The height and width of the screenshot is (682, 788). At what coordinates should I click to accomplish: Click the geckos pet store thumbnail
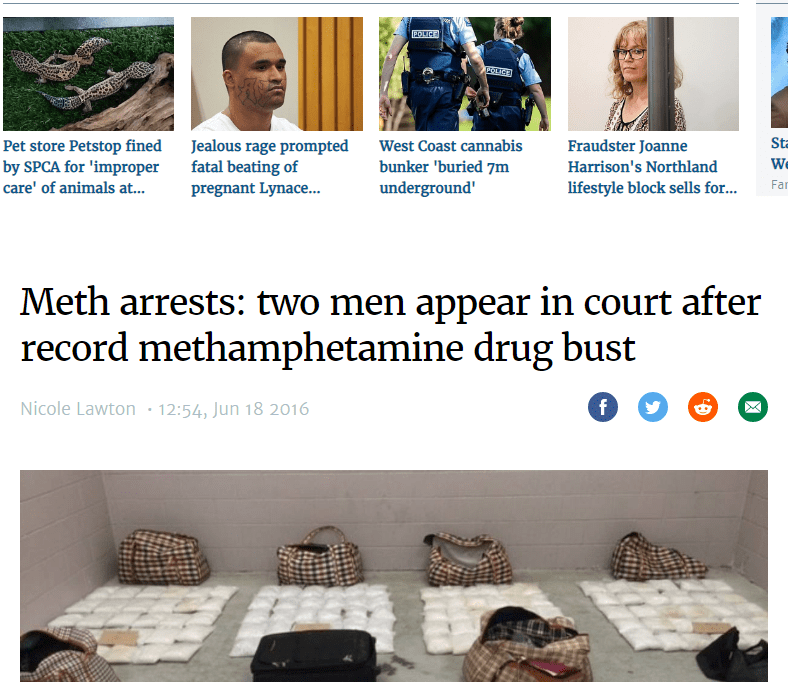click(x=88, y=74)
